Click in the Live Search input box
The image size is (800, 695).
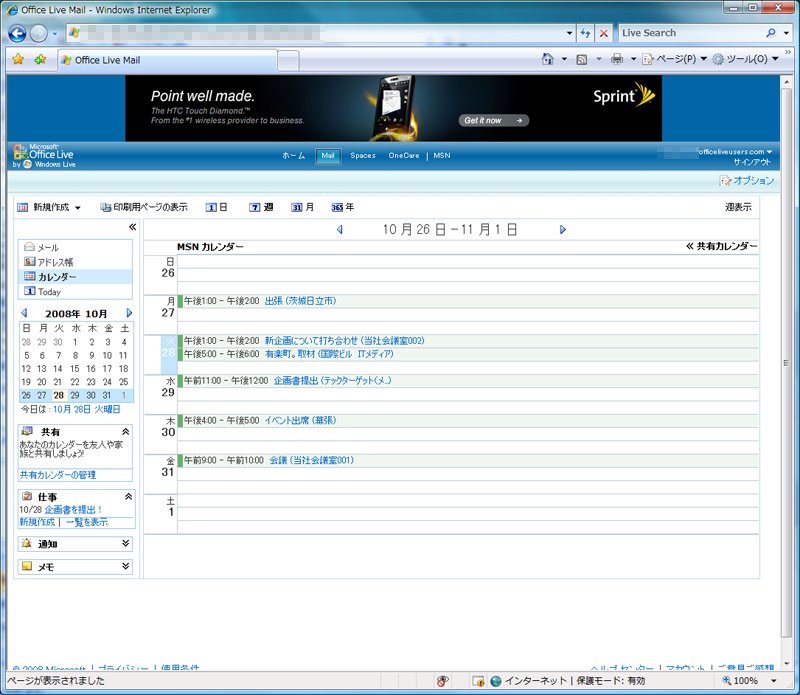pyautogui.click(x=691, y=33)
